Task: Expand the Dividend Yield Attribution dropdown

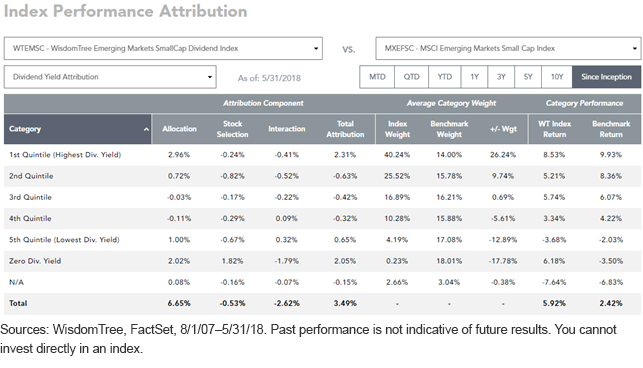Action: [x=110, y=77]
